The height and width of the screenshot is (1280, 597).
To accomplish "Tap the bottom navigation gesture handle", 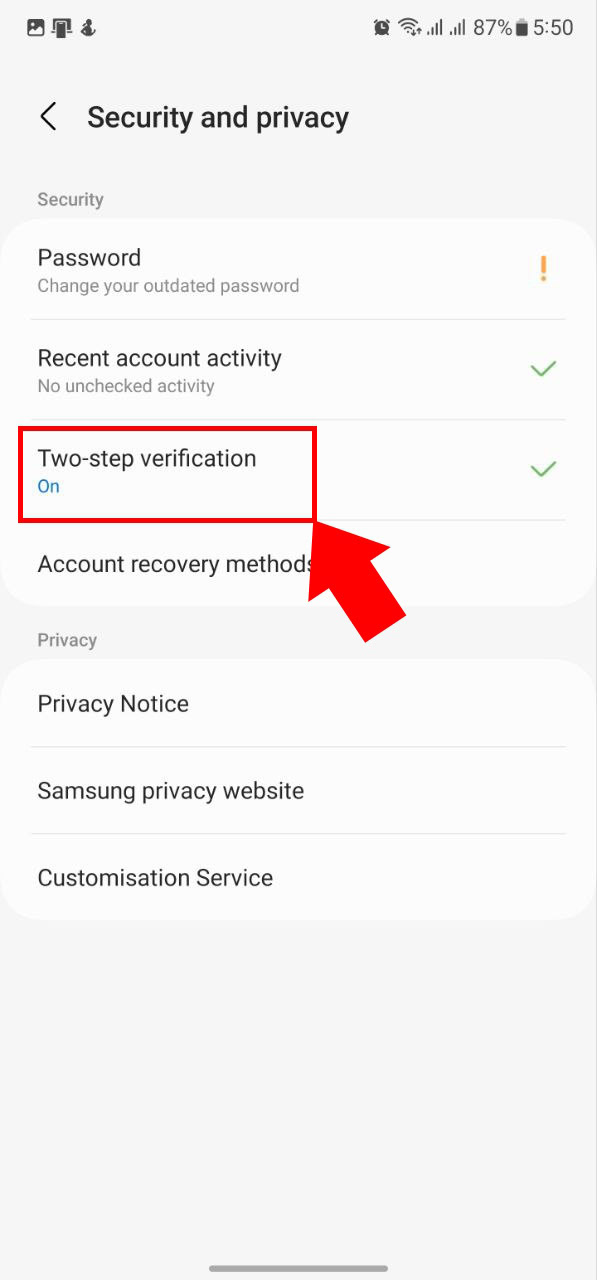I will point(298,1268).
